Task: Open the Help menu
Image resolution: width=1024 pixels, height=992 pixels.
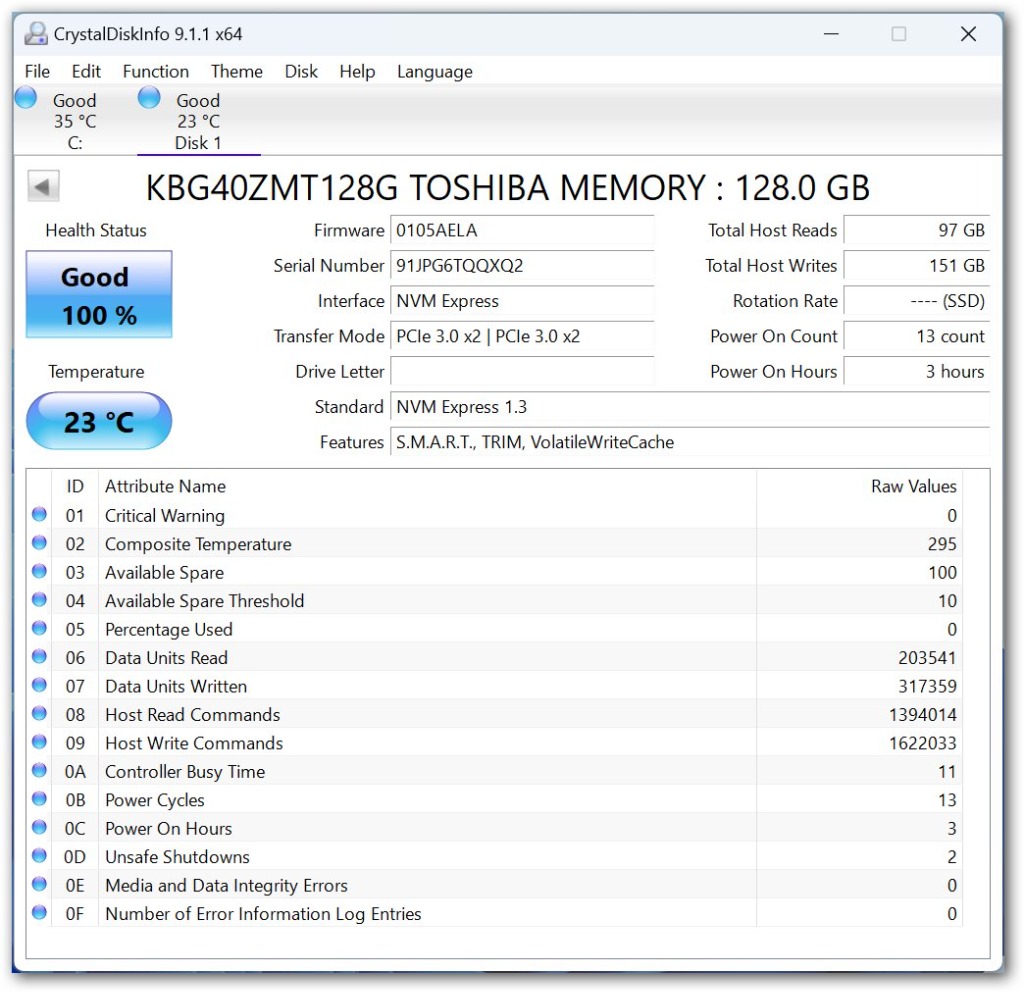Action: pos(357,71)
